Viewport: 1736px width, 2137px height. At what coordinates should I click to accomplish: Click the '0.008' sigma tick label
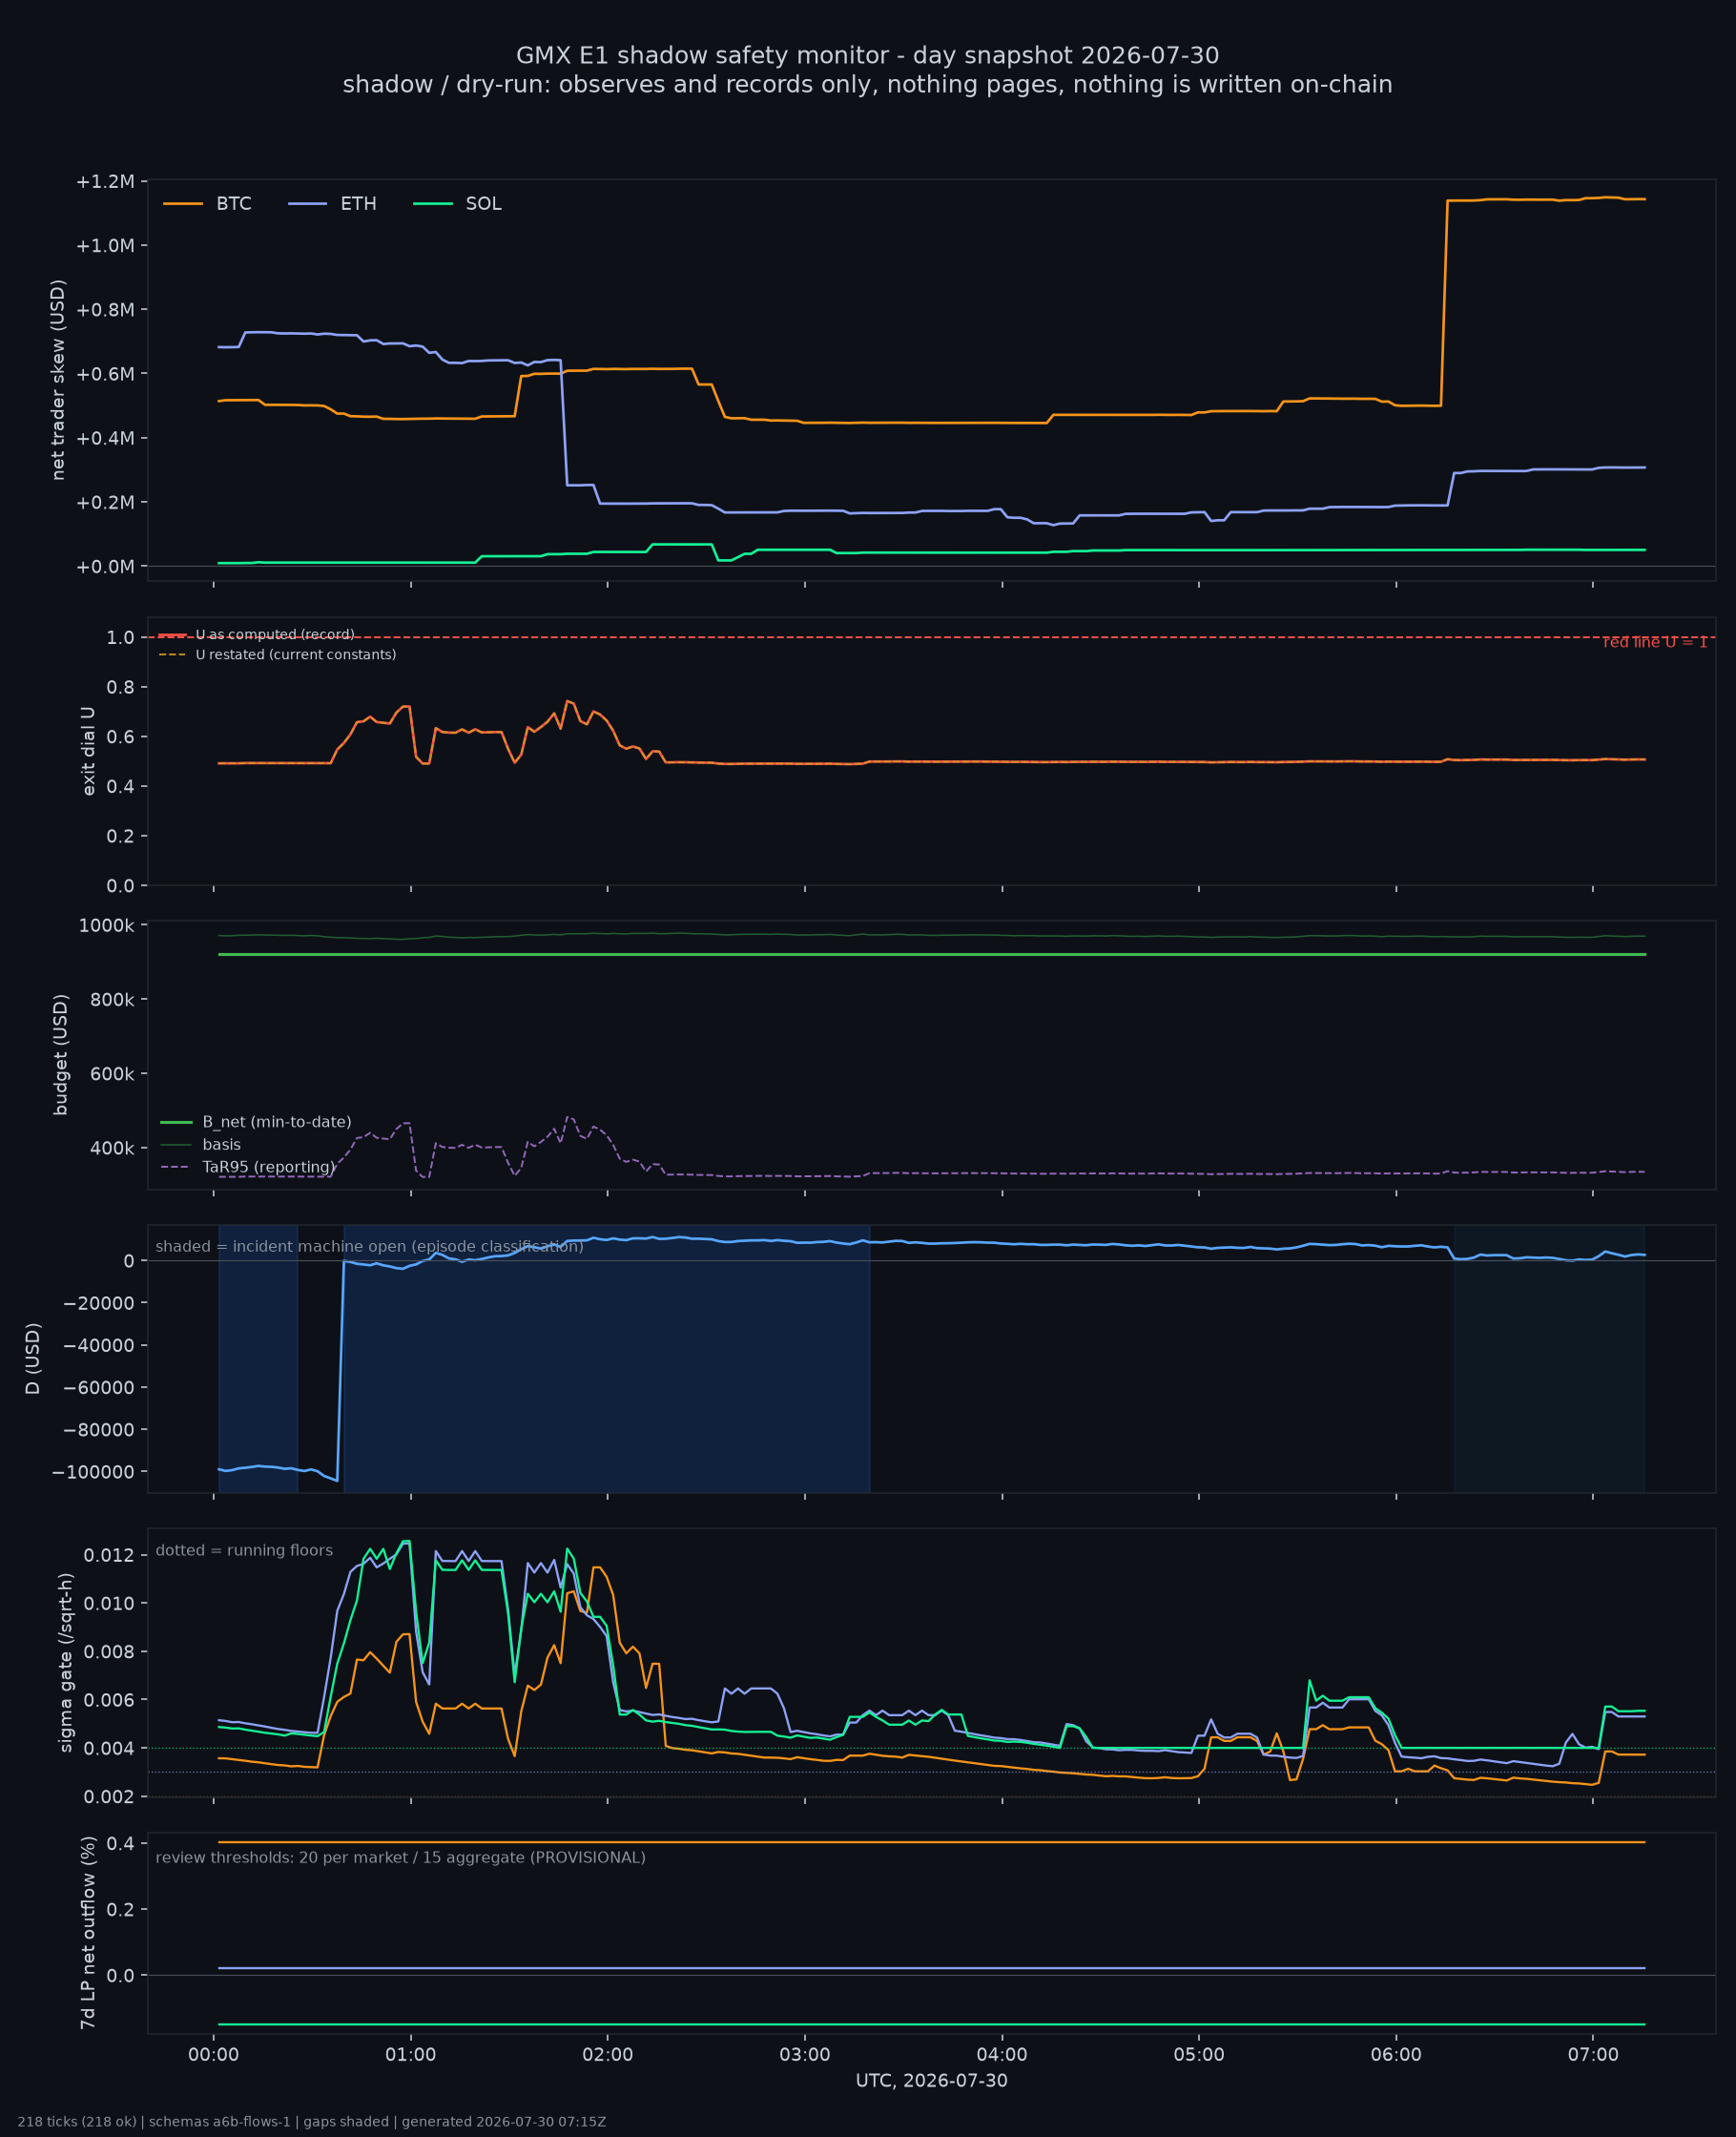109,1652
